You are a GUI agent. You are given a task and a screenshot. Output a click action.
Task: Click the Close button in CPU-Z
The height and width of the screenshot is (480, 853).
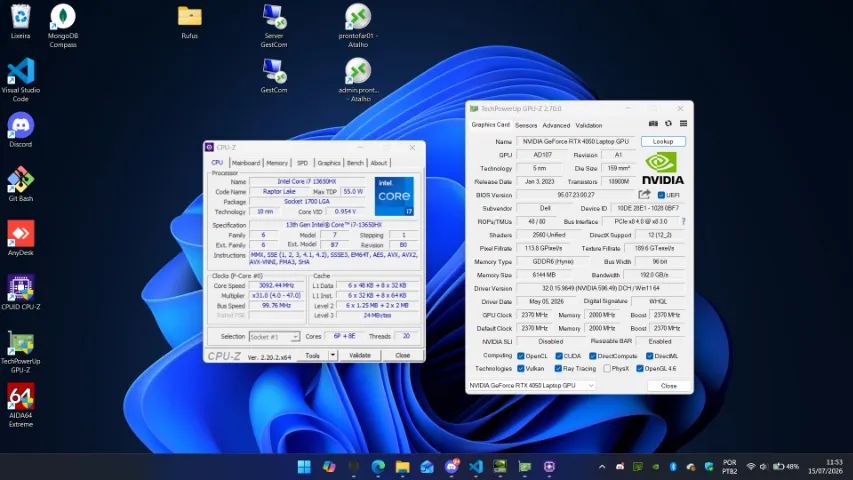[403, 355]
